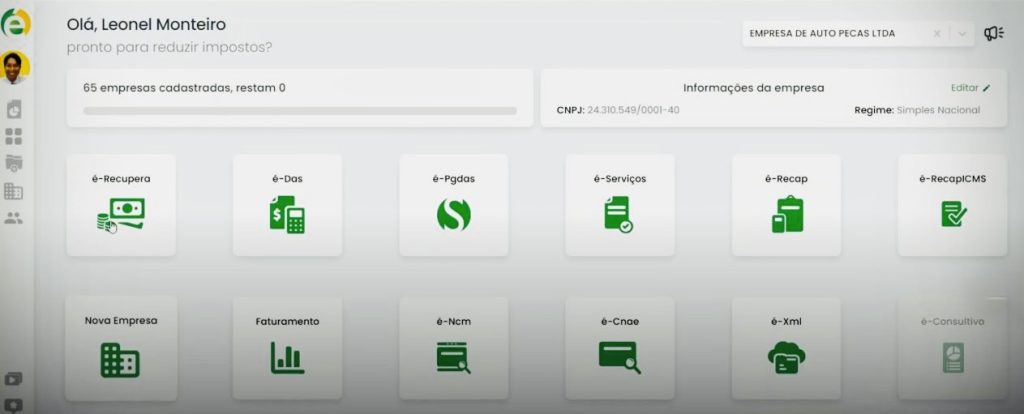
Task: Open the sidebar video tutorials icon
Action: click(x=13, y=379)
